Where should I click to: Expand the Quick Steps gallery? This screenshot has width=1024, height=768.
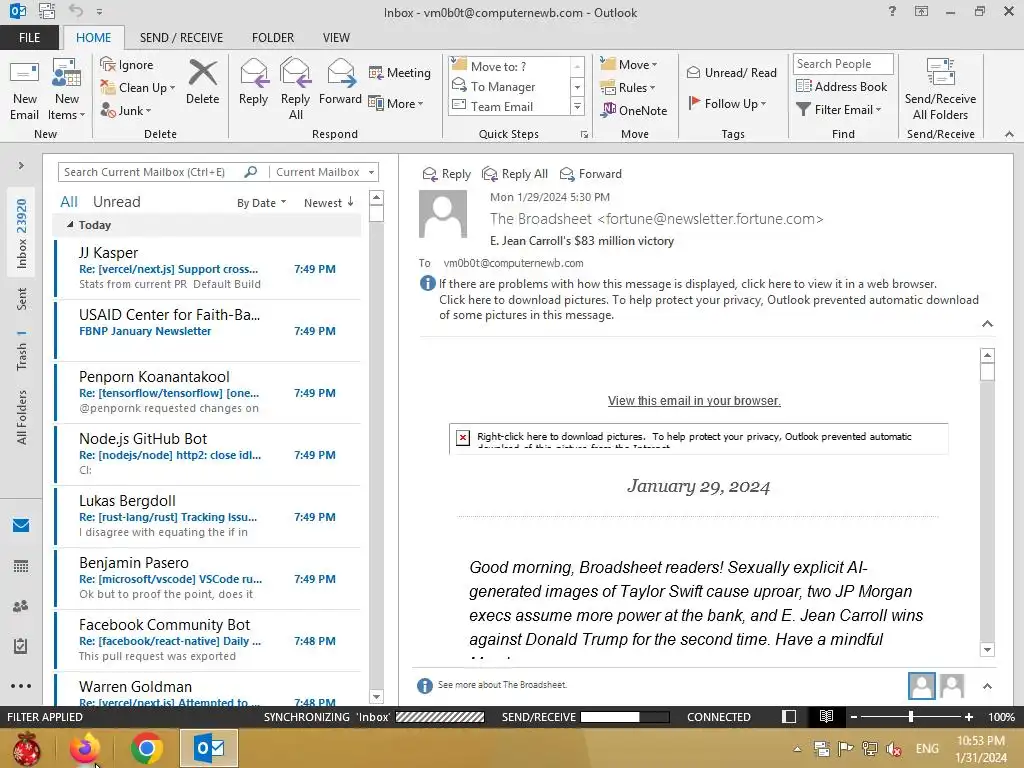[577, 106]
